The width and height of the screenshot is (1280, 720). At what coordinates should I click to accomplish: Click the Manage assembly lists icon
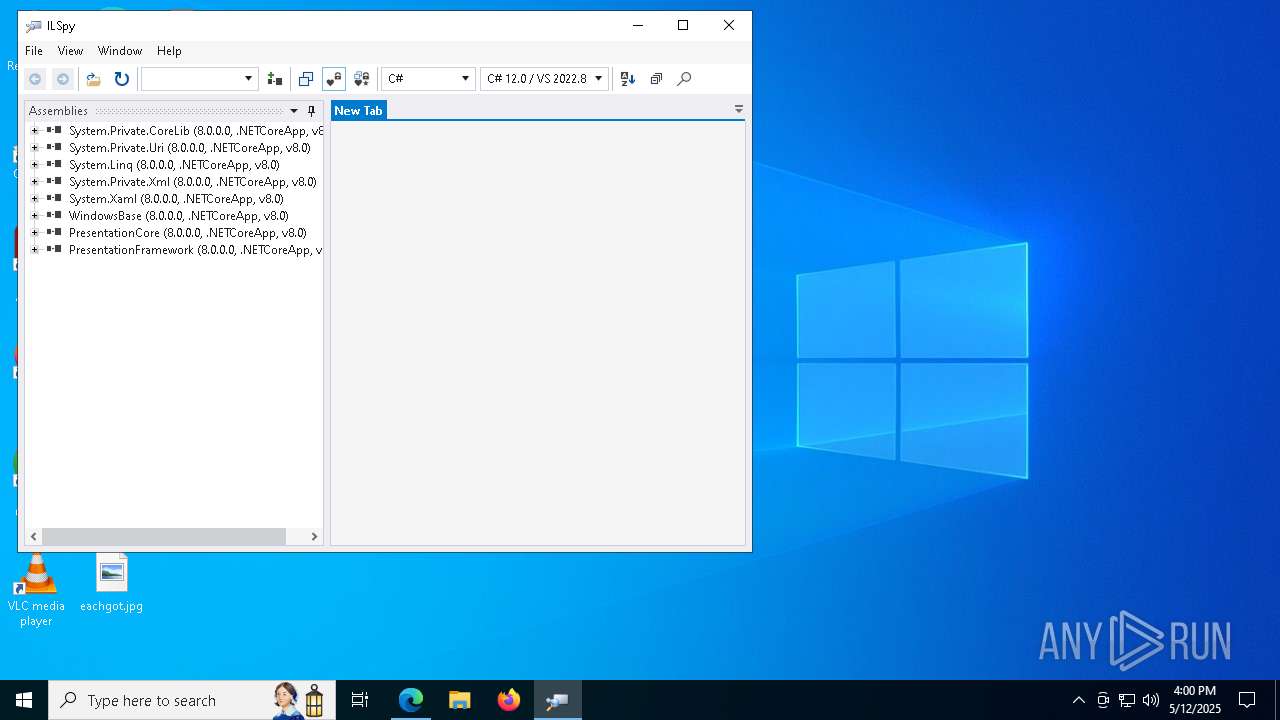(x=275, y=79)
